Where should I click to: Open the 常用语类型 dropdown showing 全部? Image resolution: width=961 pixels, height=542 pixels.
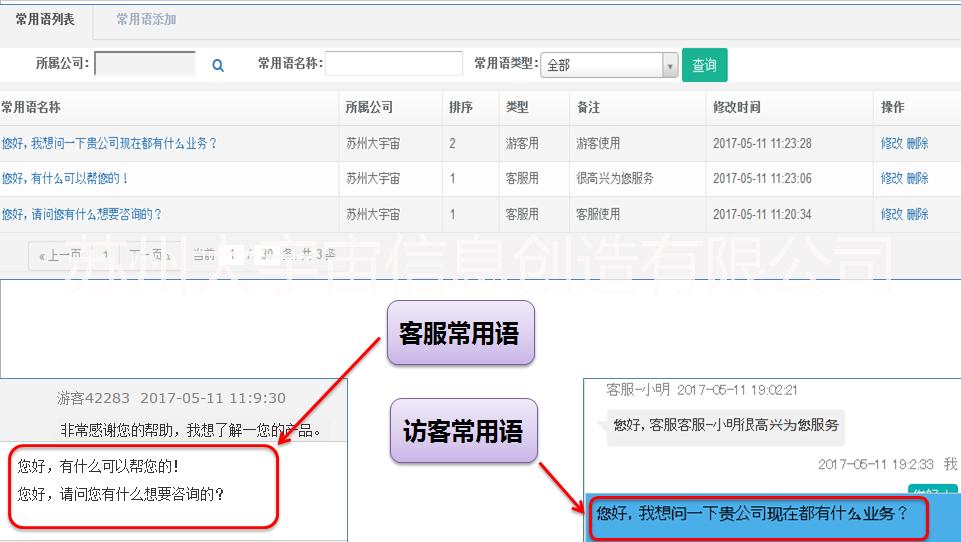pyautogui.click(x=609, y=65)
